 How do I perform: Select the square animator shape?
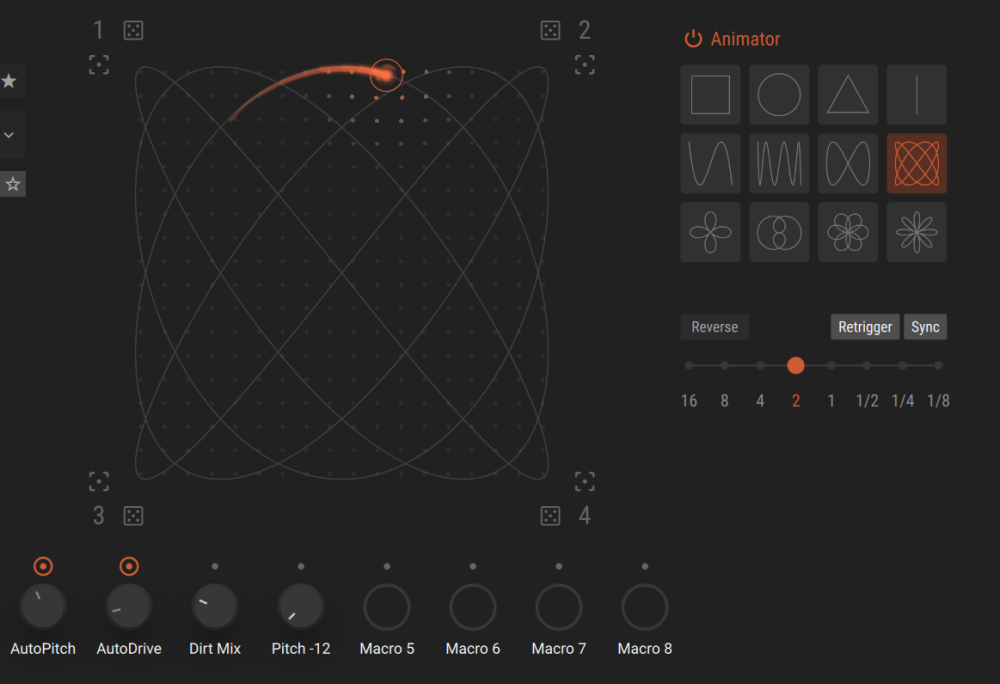coord(710,94)
